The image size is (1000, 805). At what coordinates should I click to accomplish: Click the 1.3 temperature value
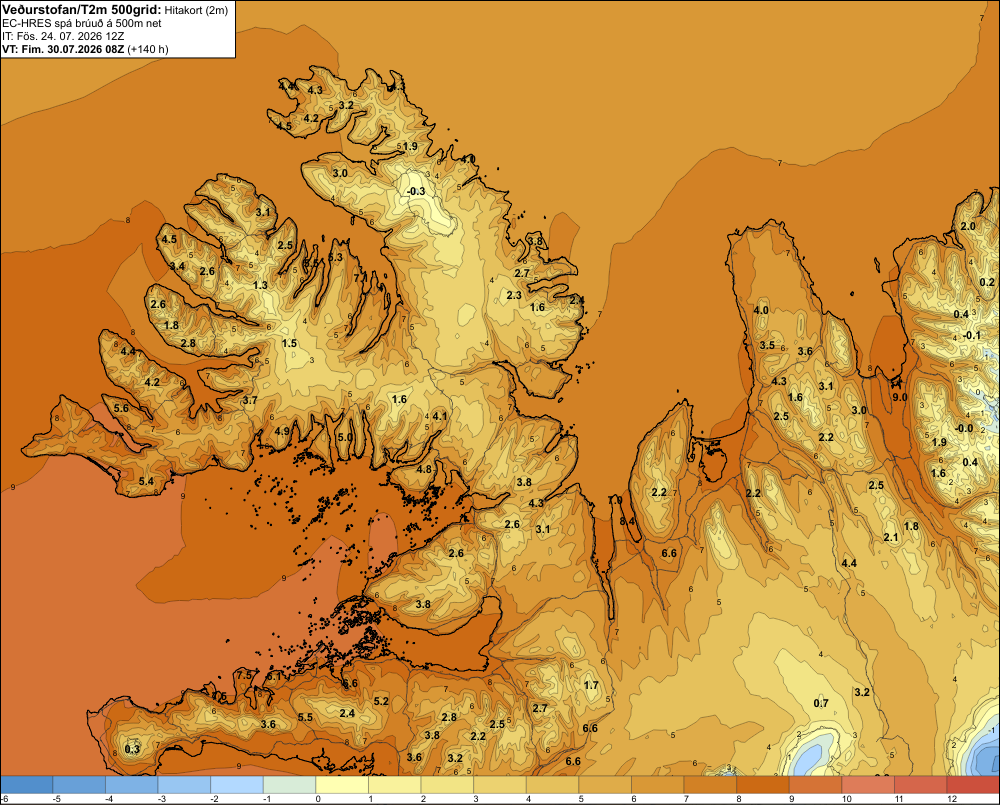(x=260, y=285)
